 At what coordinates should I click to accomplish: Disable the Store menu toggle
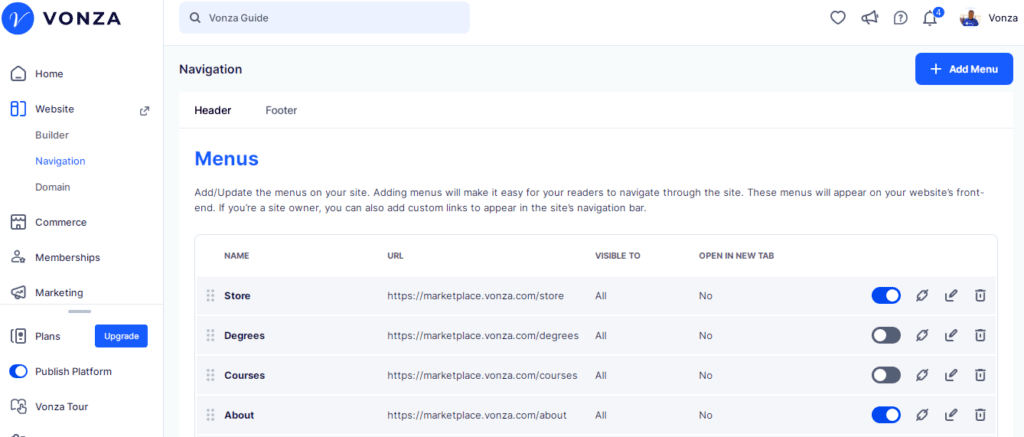[x=886, y=296]
